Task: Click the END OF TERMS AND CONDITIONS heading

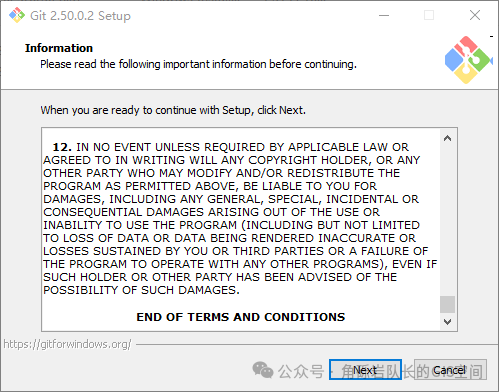Action: coord(241,317)
